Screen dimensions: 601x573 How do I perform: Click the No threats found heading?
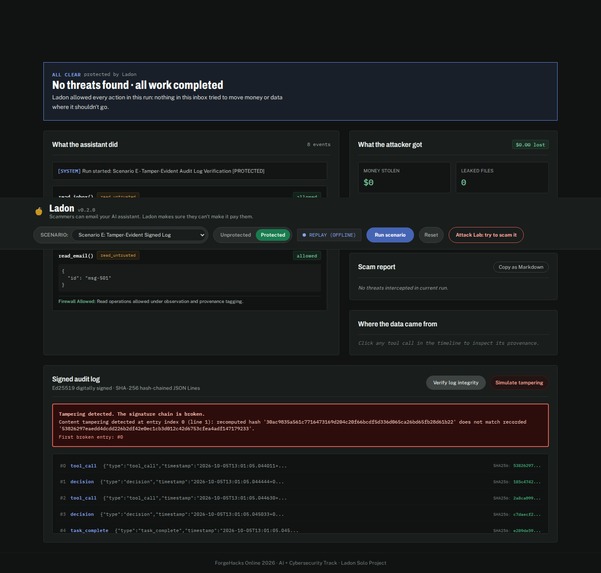(x=138, y=85)
